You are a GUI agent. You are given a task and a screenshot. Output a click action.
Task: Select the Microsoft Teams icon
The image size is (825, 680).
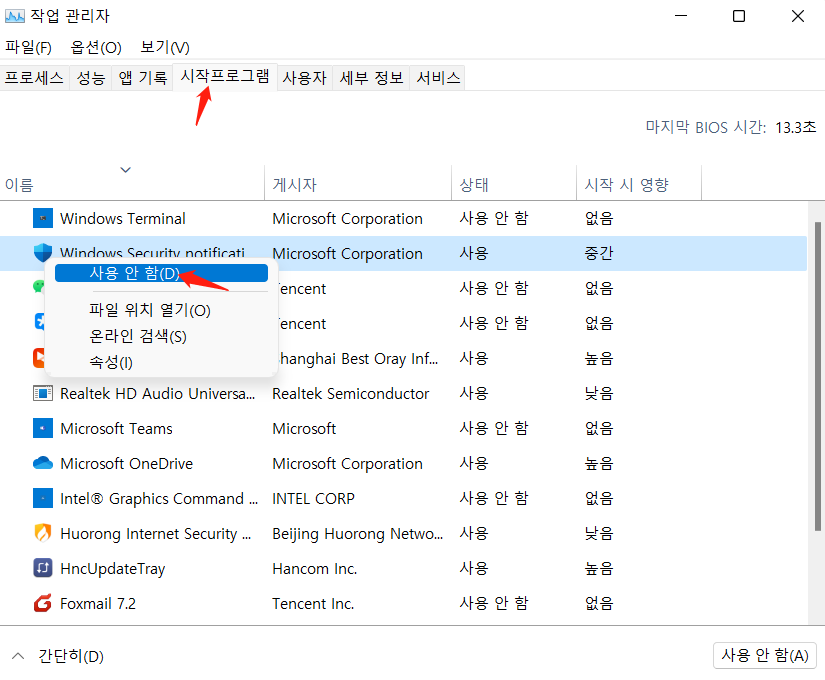(42, 428)
